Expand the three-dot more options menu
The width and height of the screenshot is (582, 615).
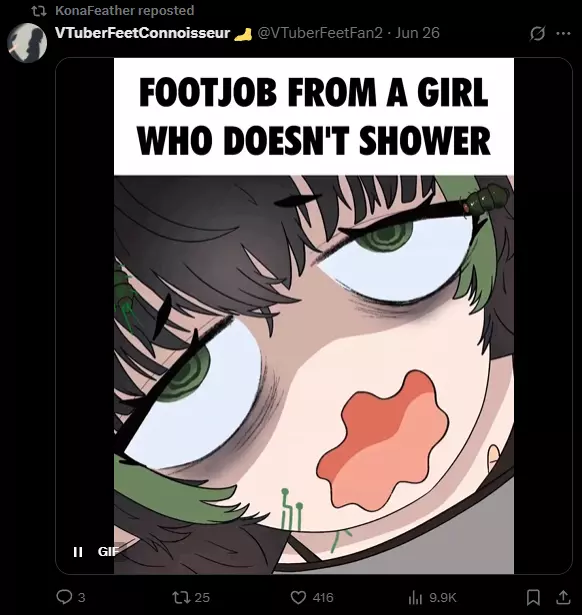tap(563, 33)
